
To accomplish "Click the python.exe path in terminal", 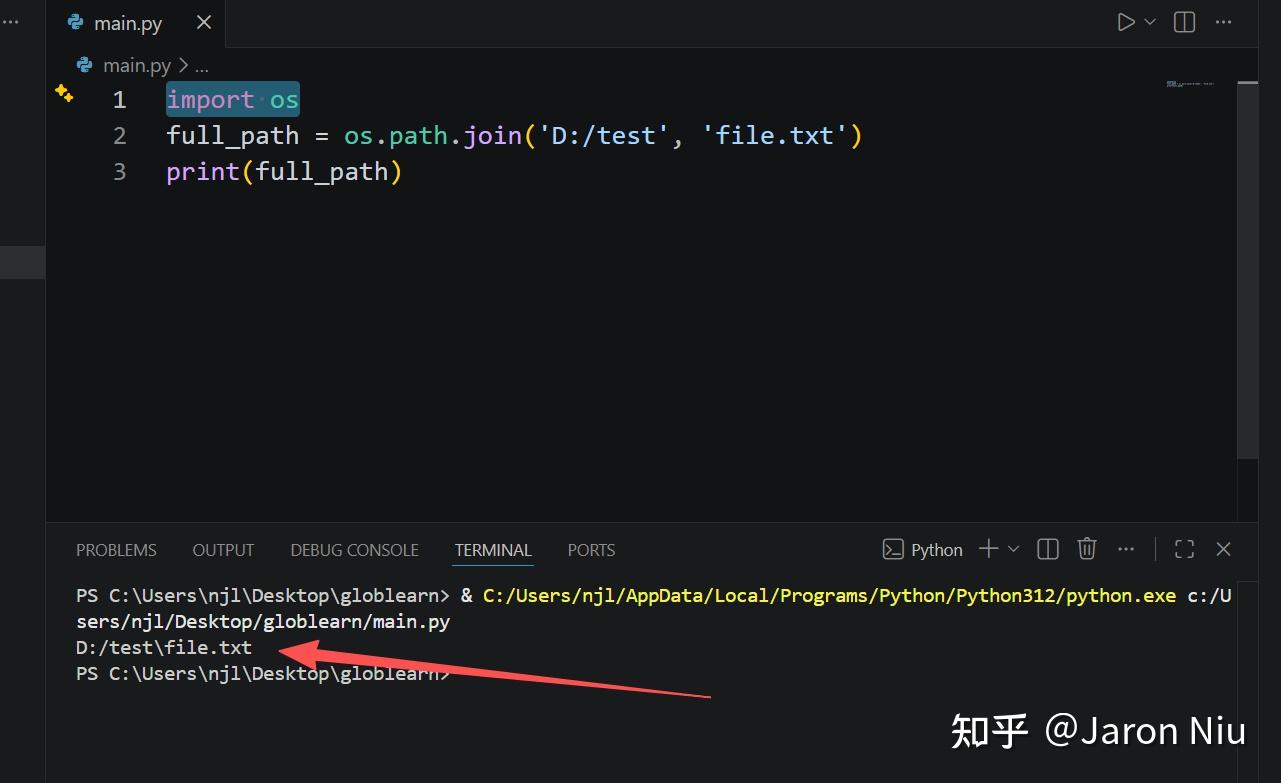I will [829, 595].
